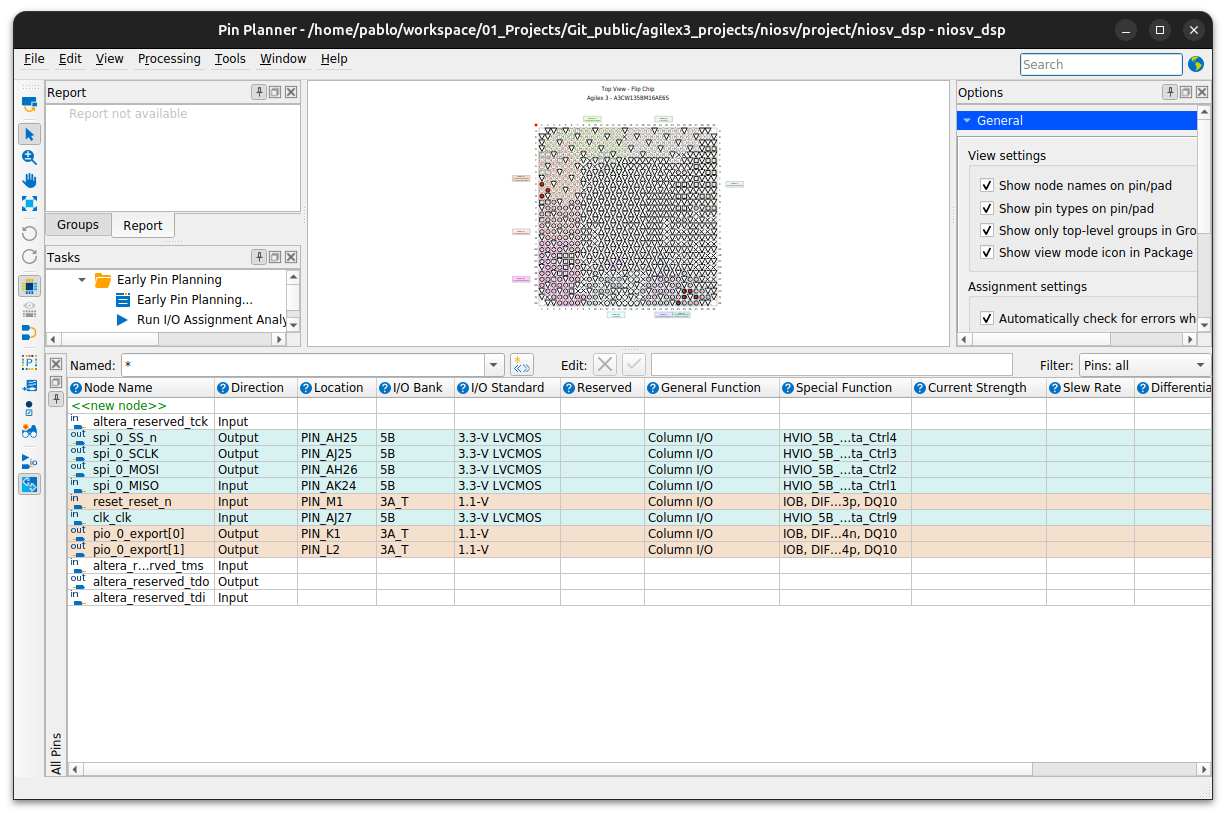The width and height of the screenshot is (1226, 816).
Task: Click the globe icon beside search box
Action: coord(1196,64)
